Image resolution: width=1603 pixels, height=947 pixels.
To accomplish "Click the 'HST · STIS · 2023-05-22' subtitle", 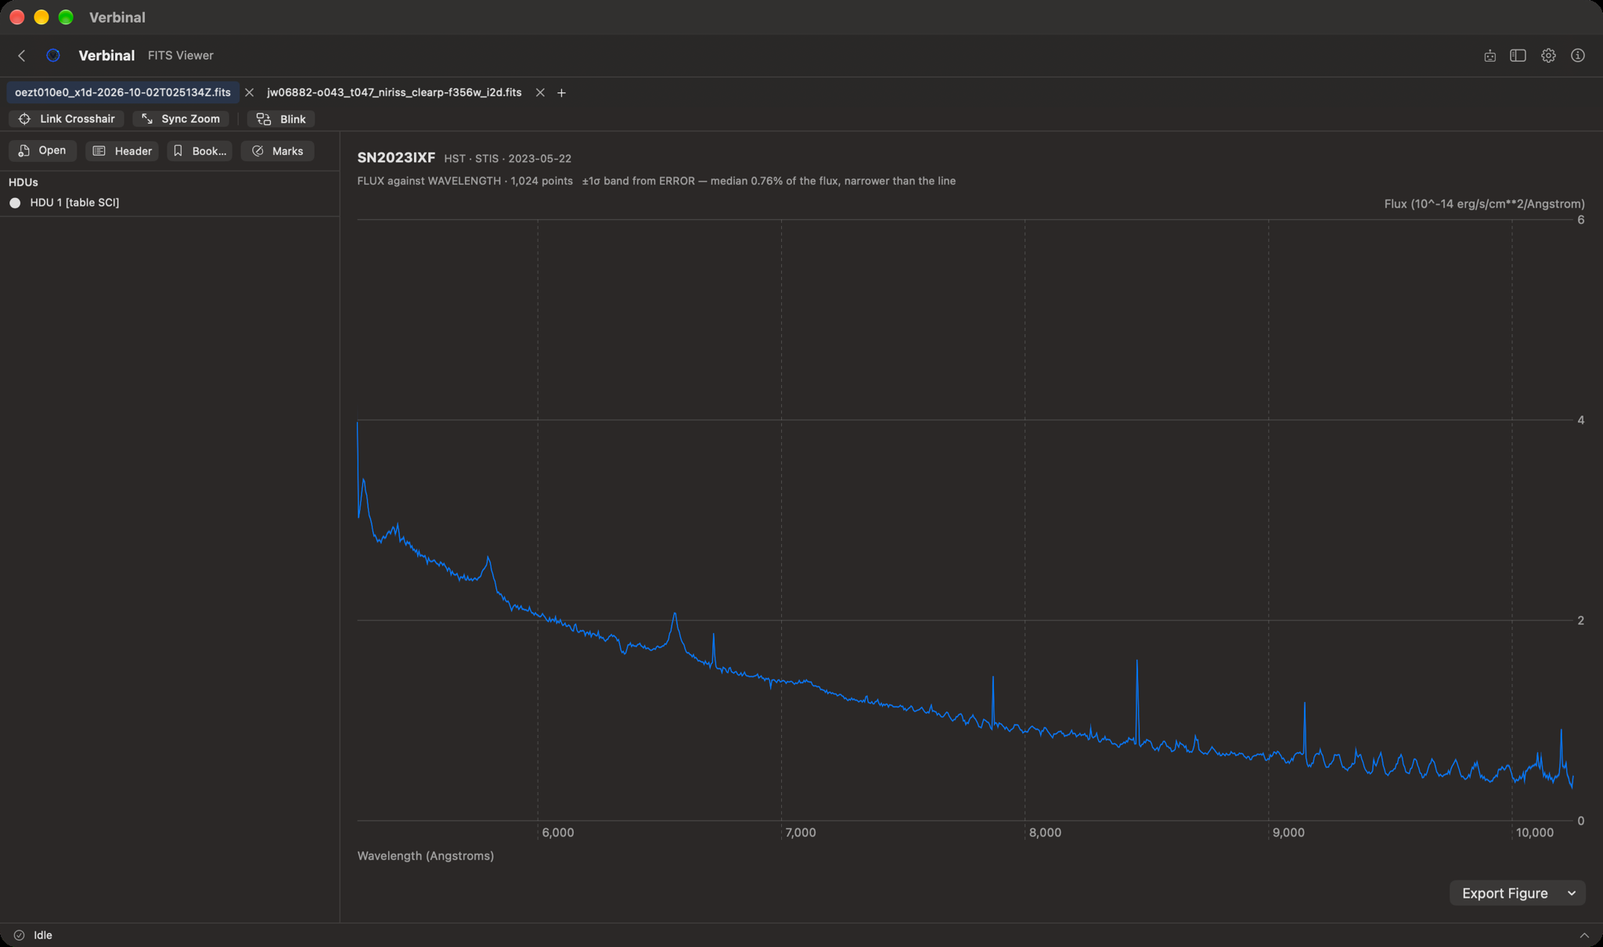I will (508, 159).
